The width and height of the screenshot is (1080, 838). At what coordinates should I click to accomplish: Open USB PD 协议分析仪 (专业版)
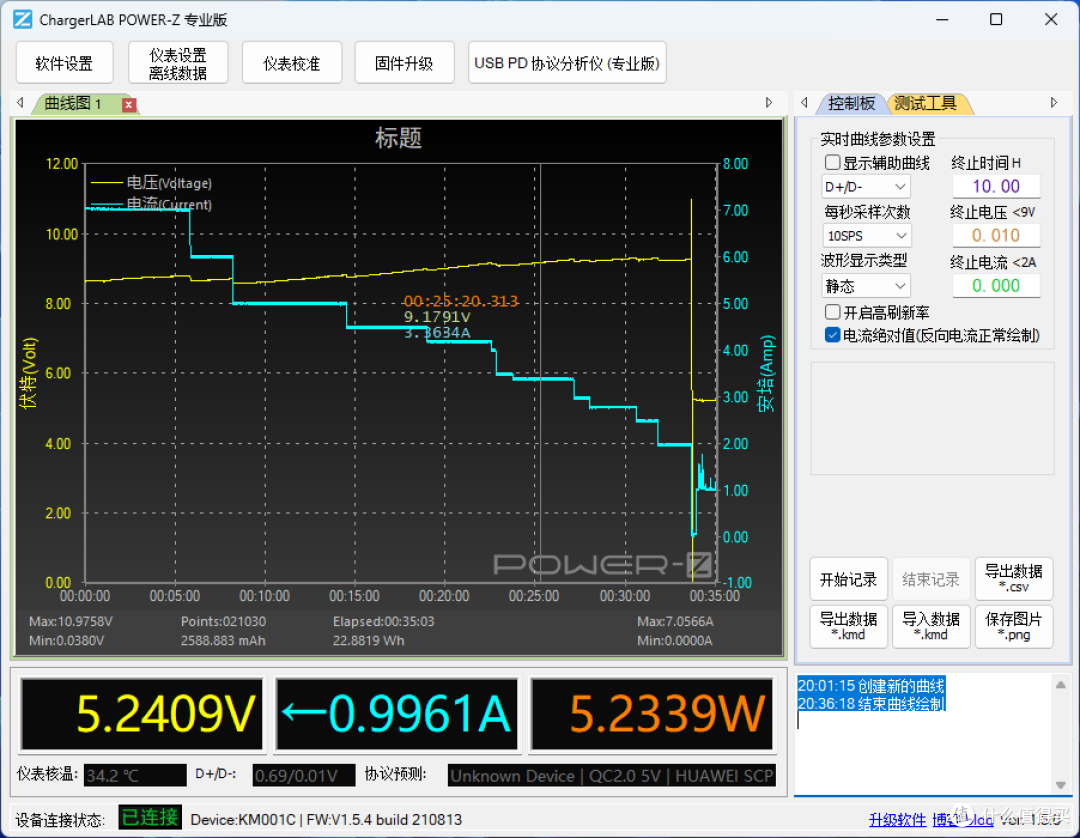point(567,63)
